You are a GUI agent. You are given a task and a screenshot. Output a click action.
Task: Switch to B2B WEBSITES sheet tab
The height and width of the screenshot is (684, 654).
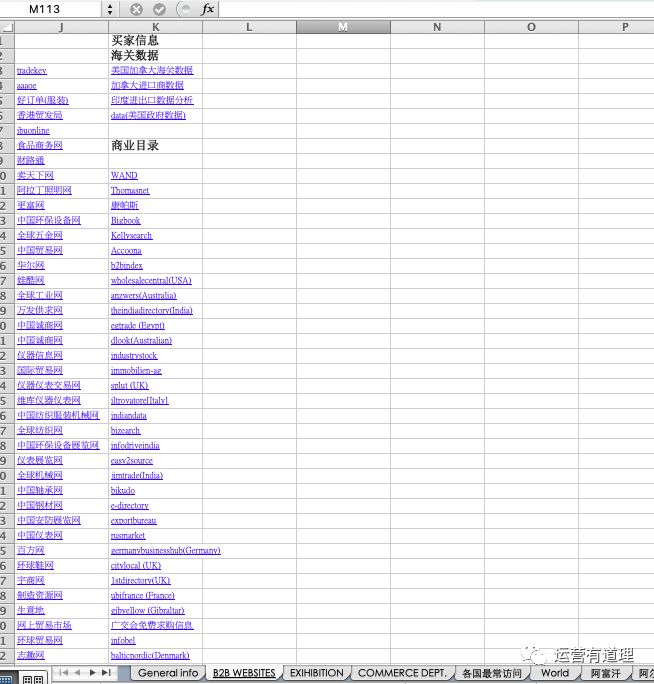click(244, 673)
